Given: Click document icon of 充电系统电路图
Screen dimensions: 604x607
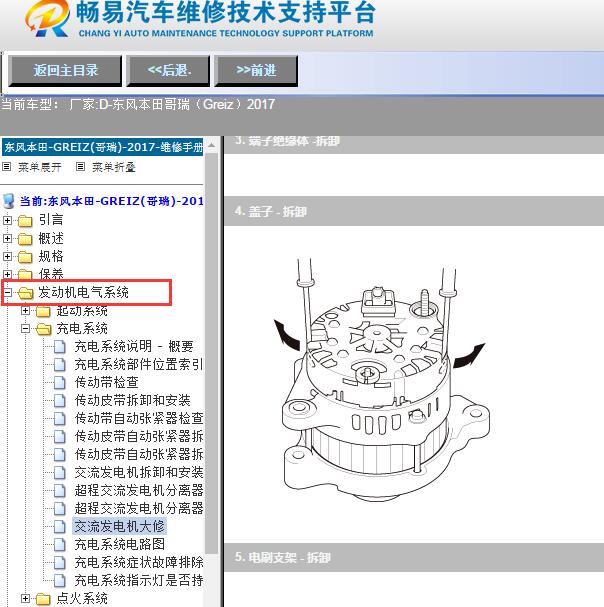Looking at the screenshot, I should 60,545.
